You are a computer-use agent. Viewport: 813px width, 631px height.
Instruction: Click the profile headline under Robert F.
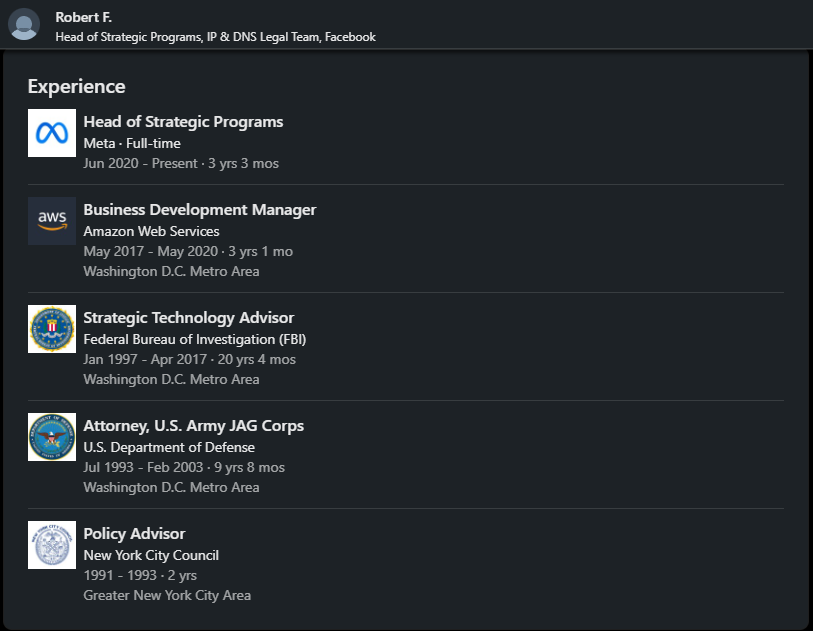tap(215, 37)
